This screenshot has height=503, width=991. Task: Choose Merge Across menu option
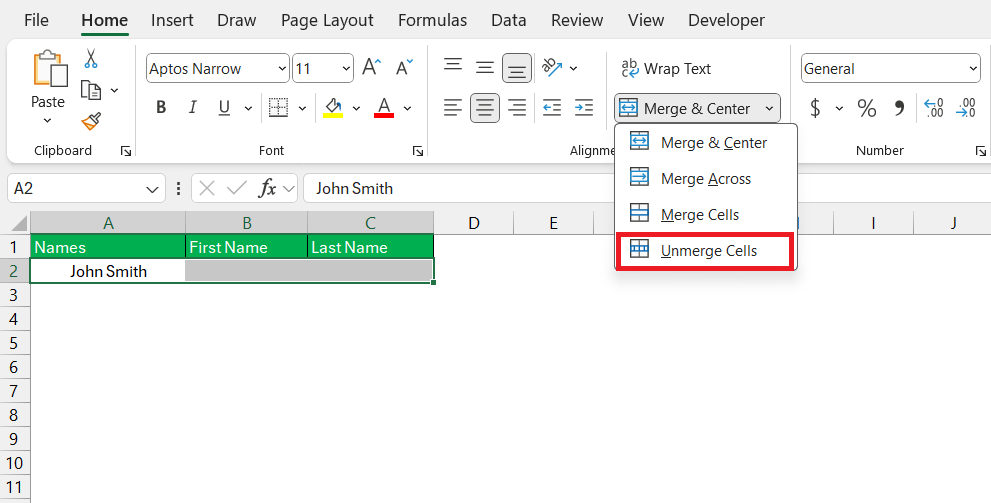(x=706, y=179)
